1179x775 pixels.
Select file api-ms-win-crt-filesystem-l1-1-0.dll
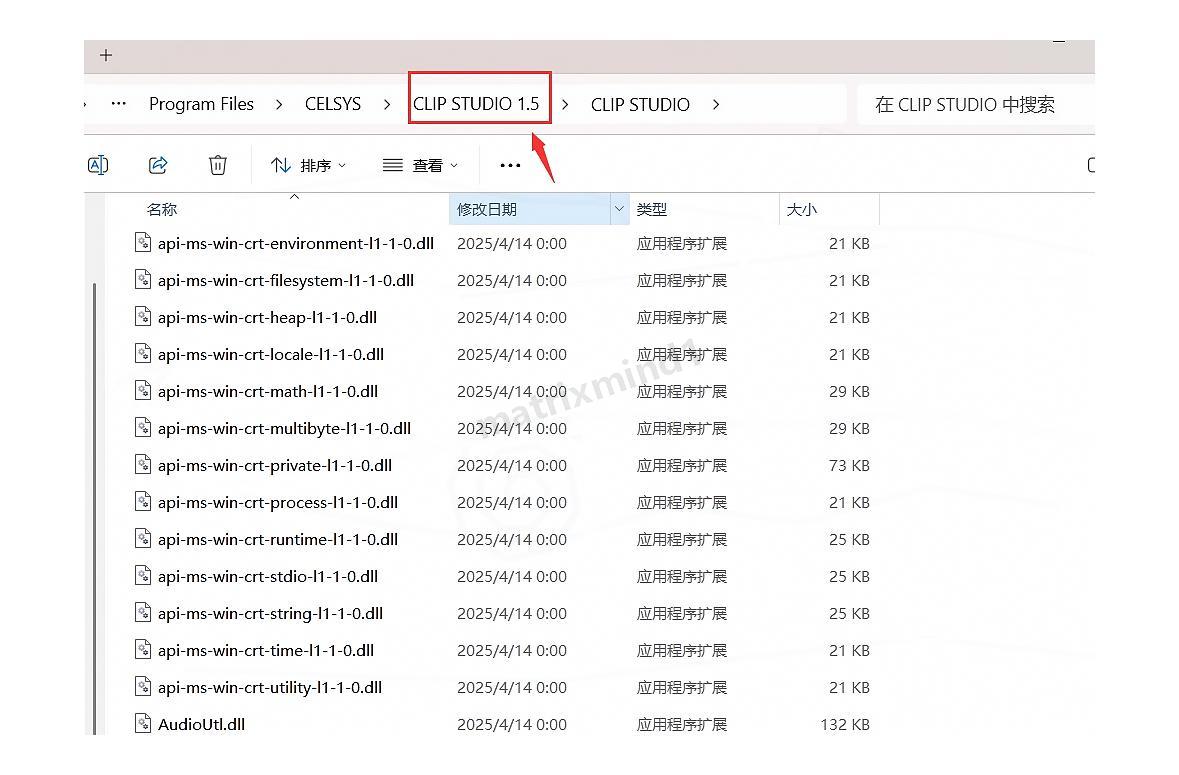(x=286, y=280)
